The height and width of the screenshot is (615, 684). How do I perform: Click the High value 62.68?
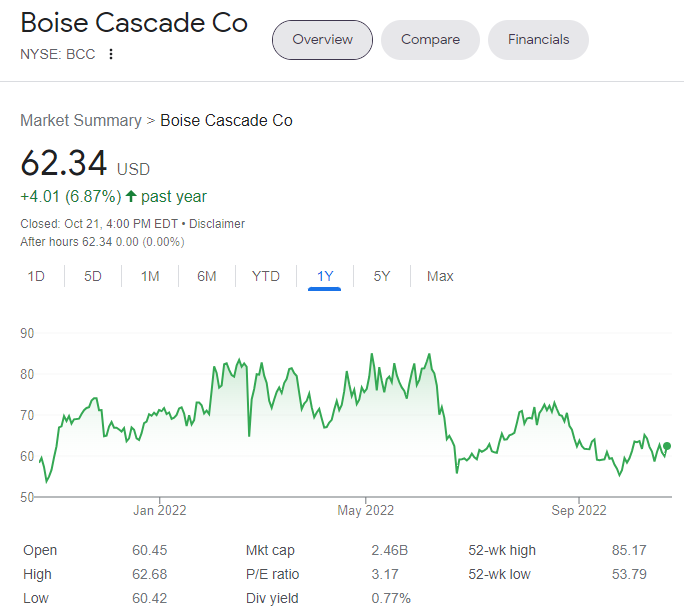click(150, 574)
